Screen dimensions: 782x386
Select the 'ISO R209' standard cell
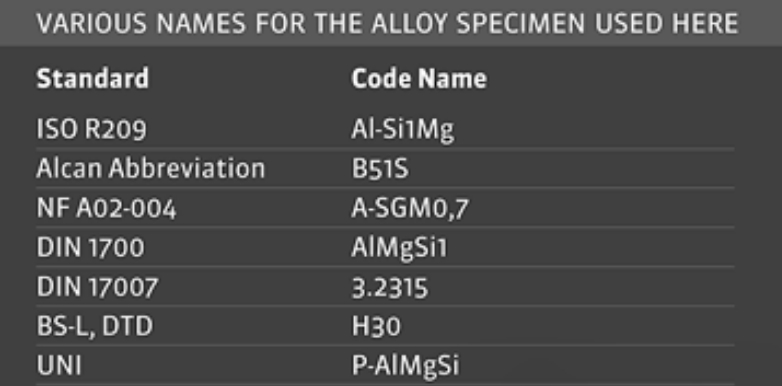tap(91, 130)
